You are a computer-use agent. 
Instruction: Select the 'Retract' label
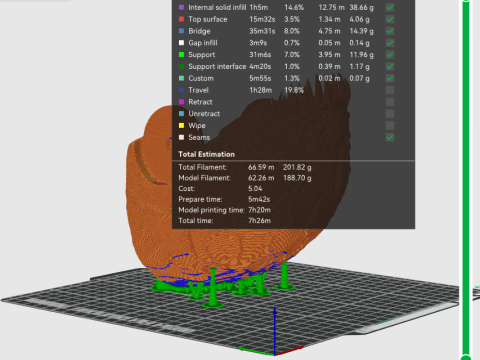tap(200, 102)
